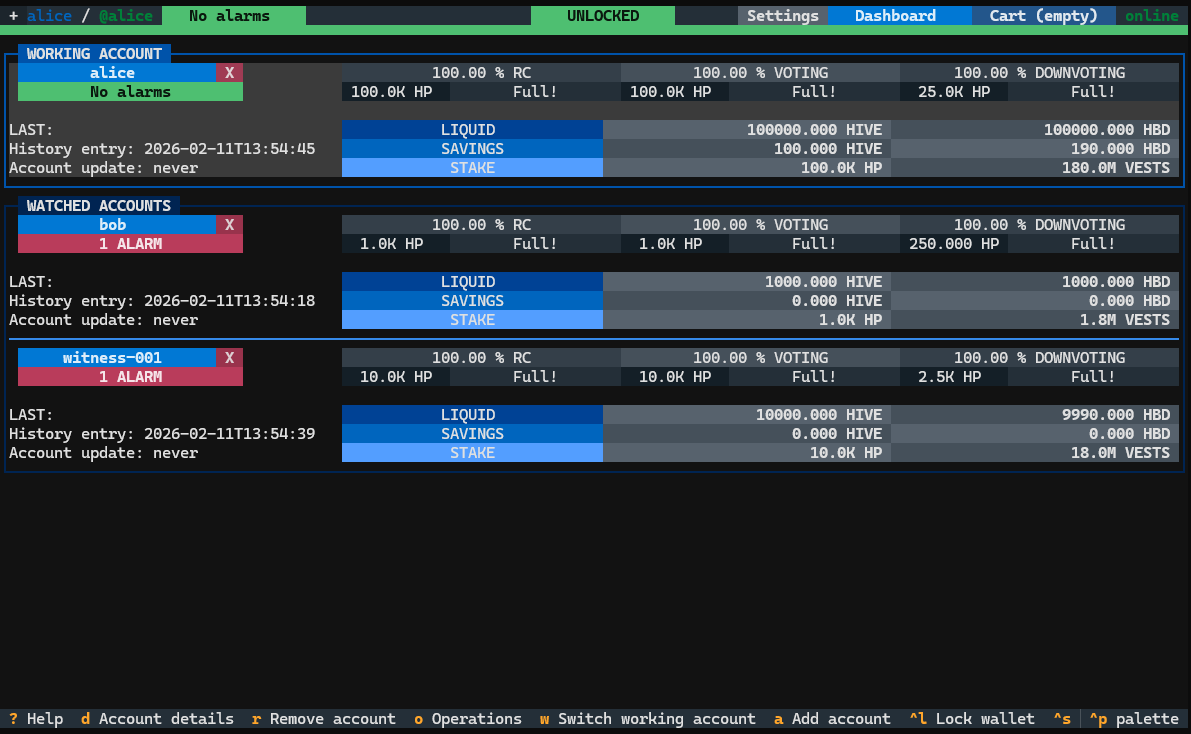View bob's 1 ALARM notice
The width and height of the screenshot is (1191, 734).
coord(131,243)
